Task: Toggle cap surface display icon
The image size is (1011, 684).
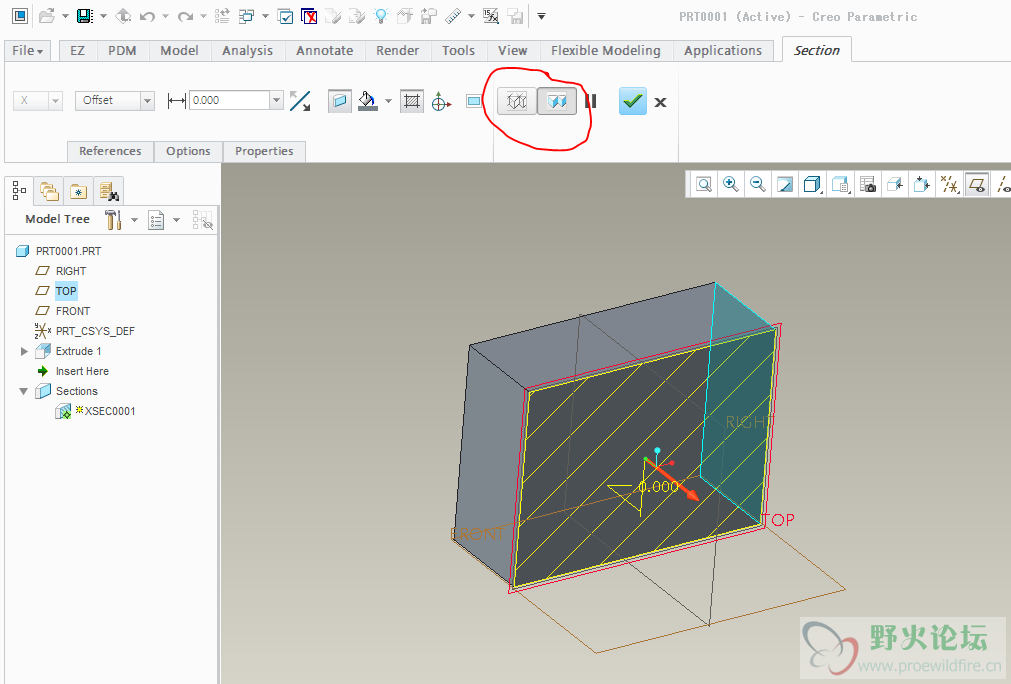Action: [x=339, y=101]
